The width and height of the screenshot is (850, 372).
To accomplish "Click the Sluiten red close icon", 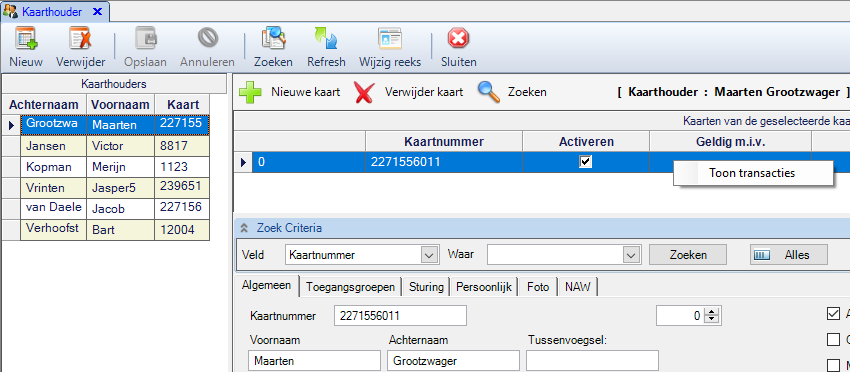I will 458,39.
